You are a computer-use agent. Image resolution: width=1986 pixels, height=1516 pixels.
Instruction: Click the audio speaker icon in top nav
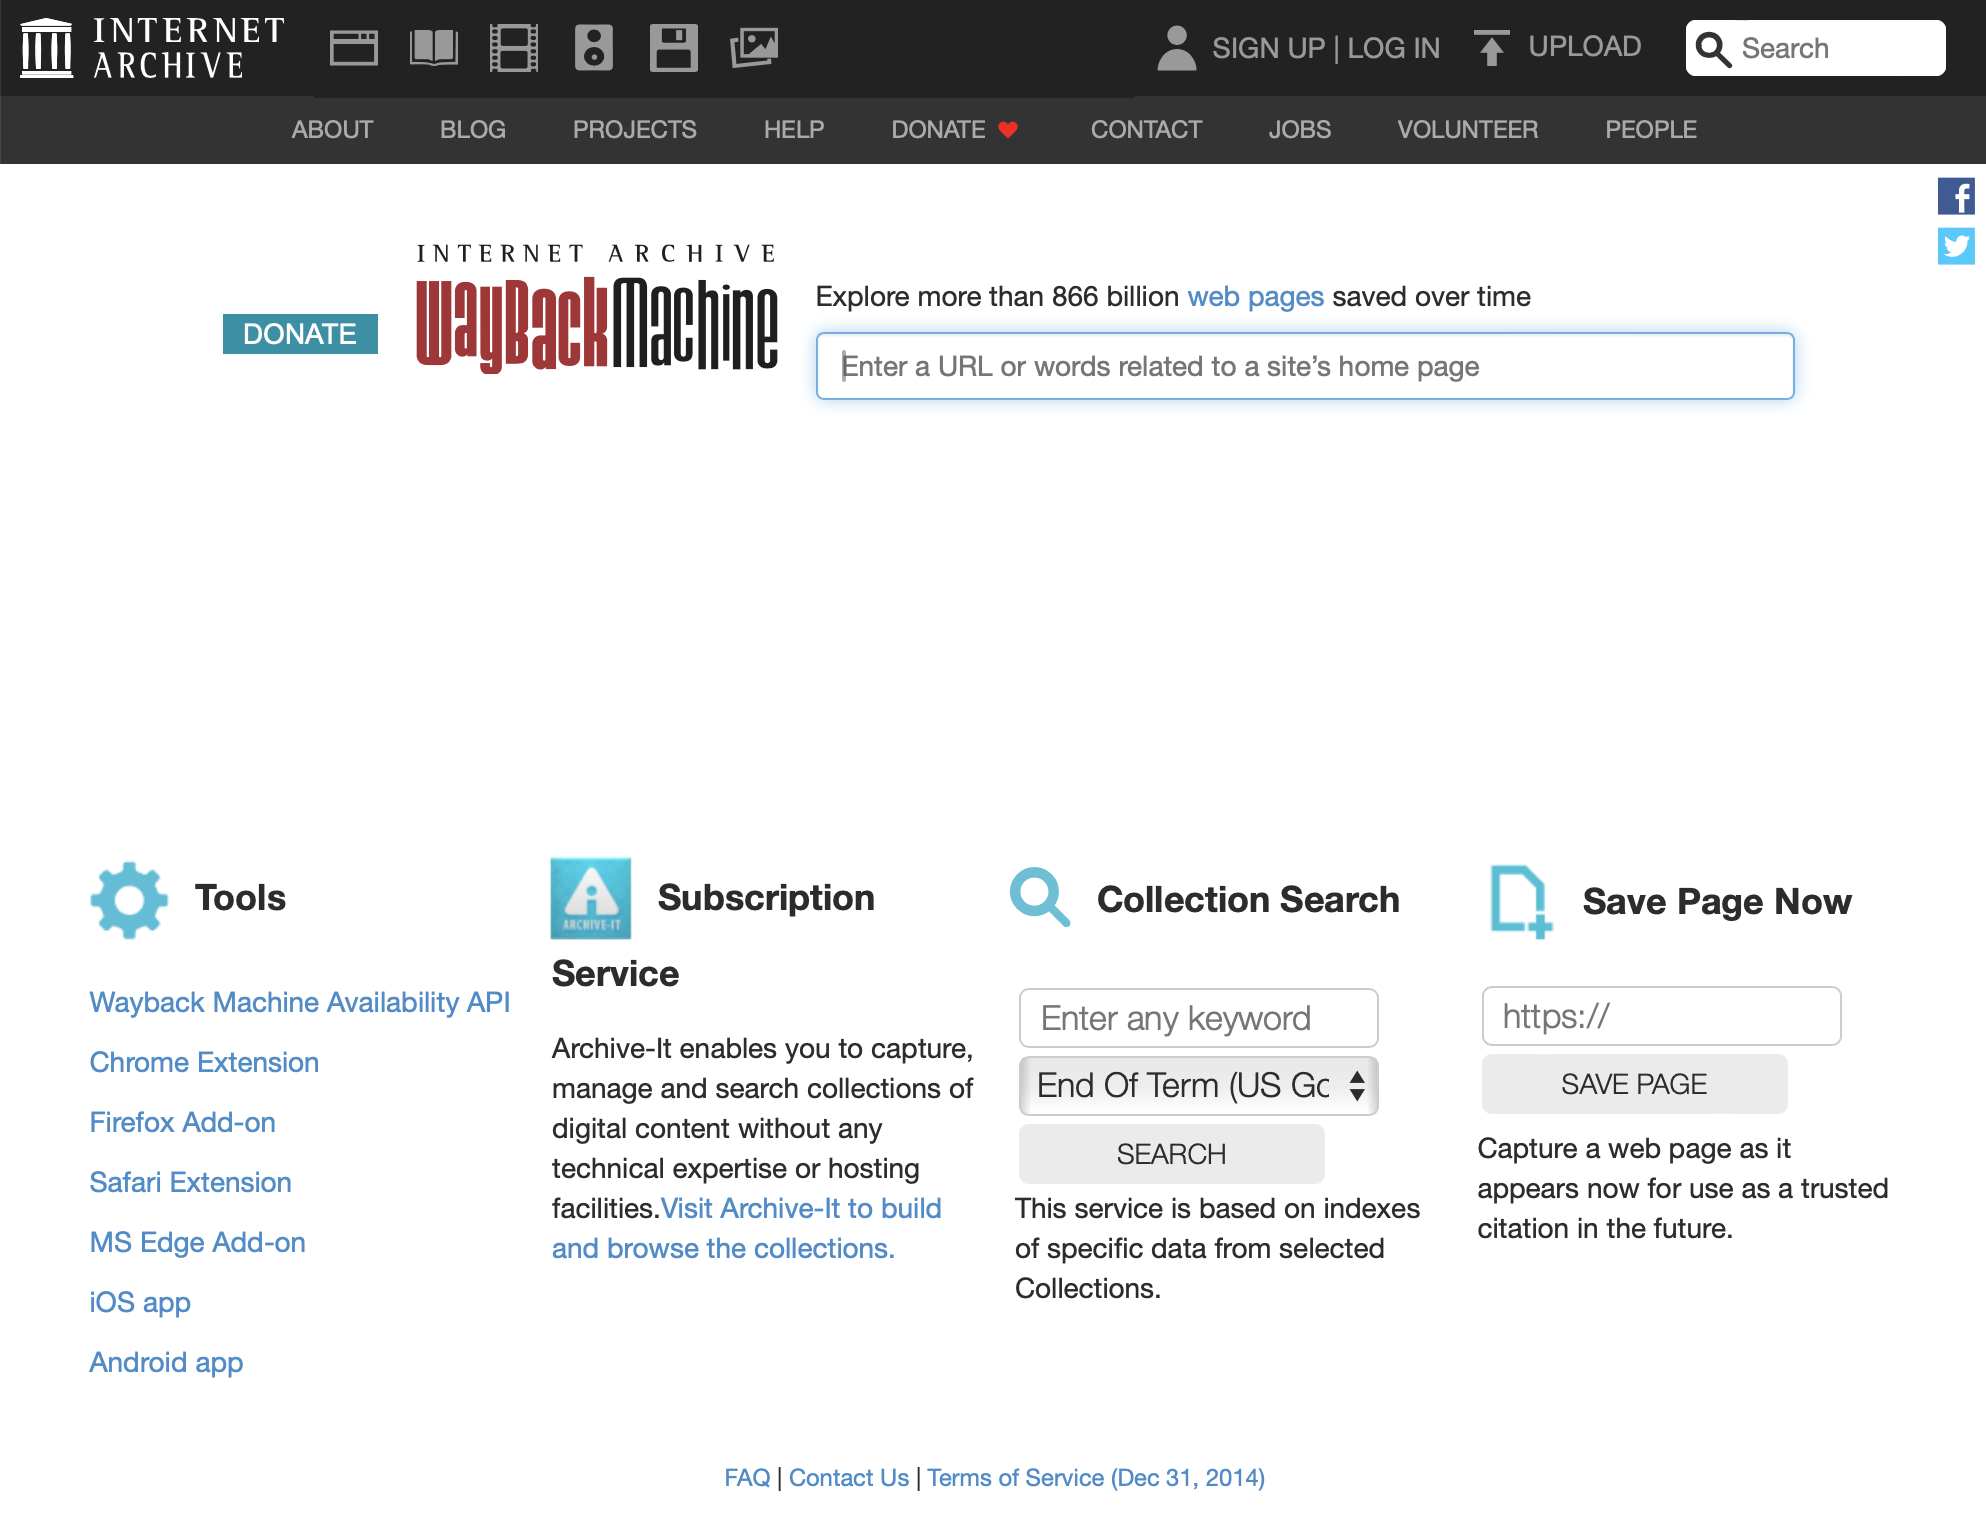click(x=592, y=48)
